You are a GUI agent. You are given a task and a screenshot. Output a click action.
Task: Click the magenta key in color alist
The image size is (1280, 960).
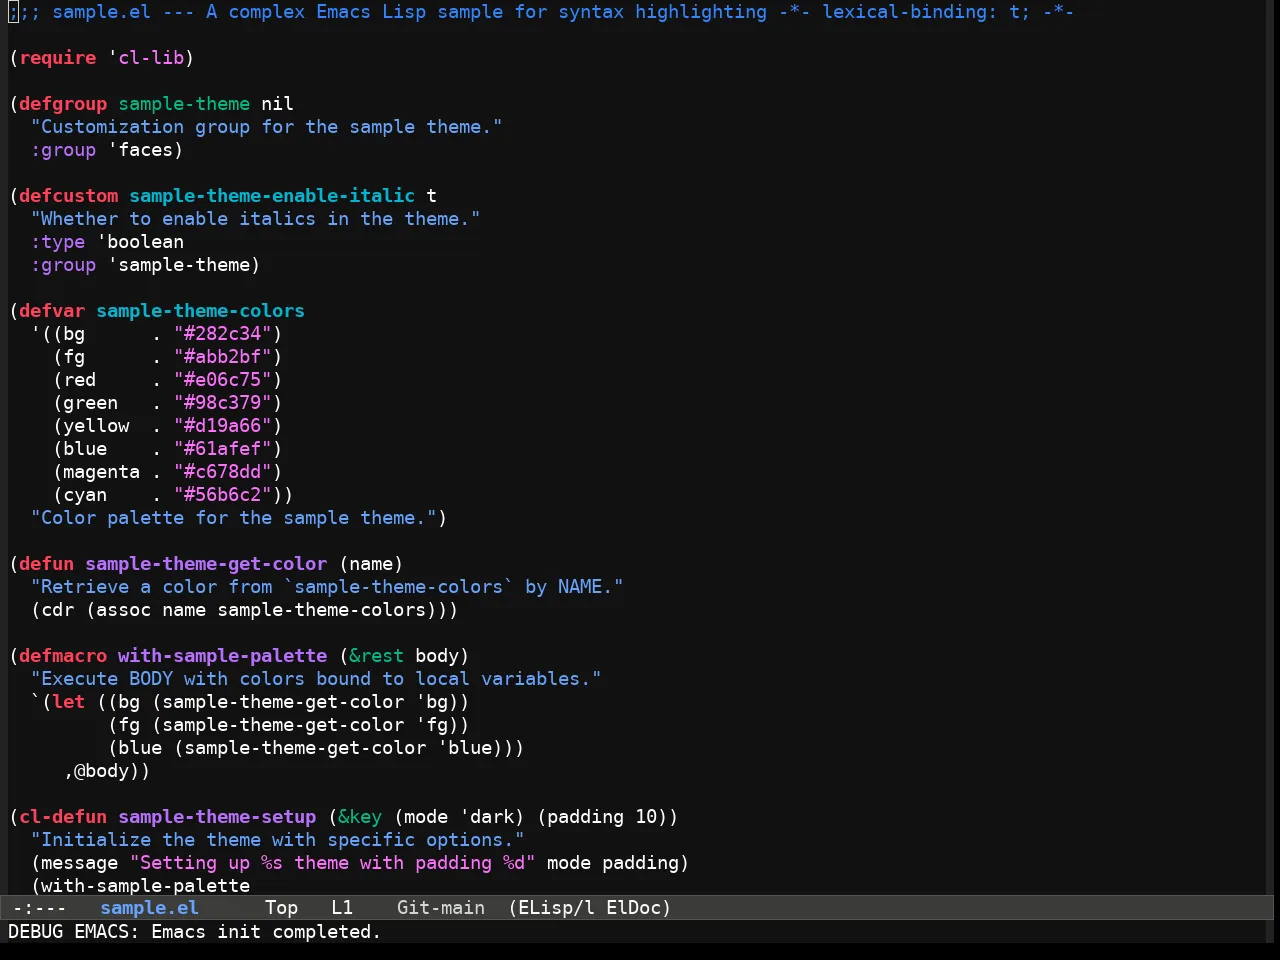102,472
